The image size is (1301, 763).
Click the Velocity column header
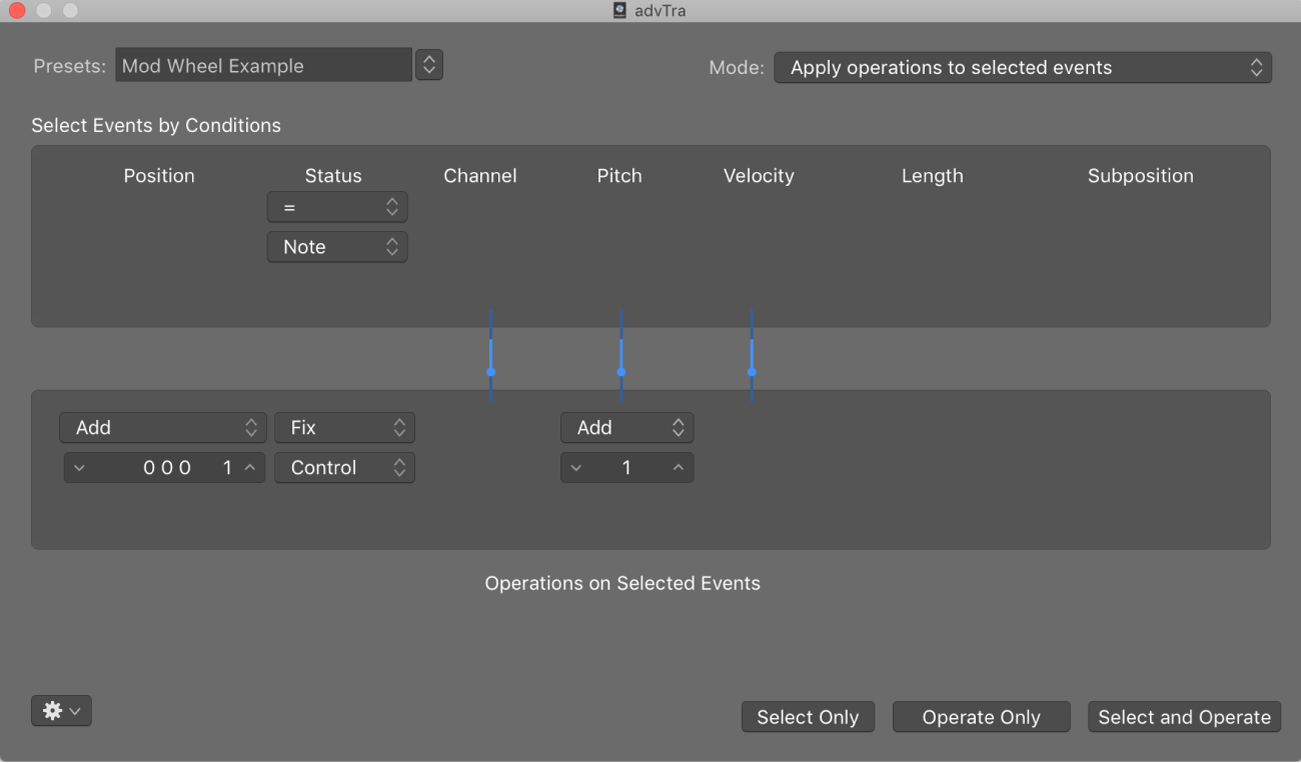click(759, 176)
